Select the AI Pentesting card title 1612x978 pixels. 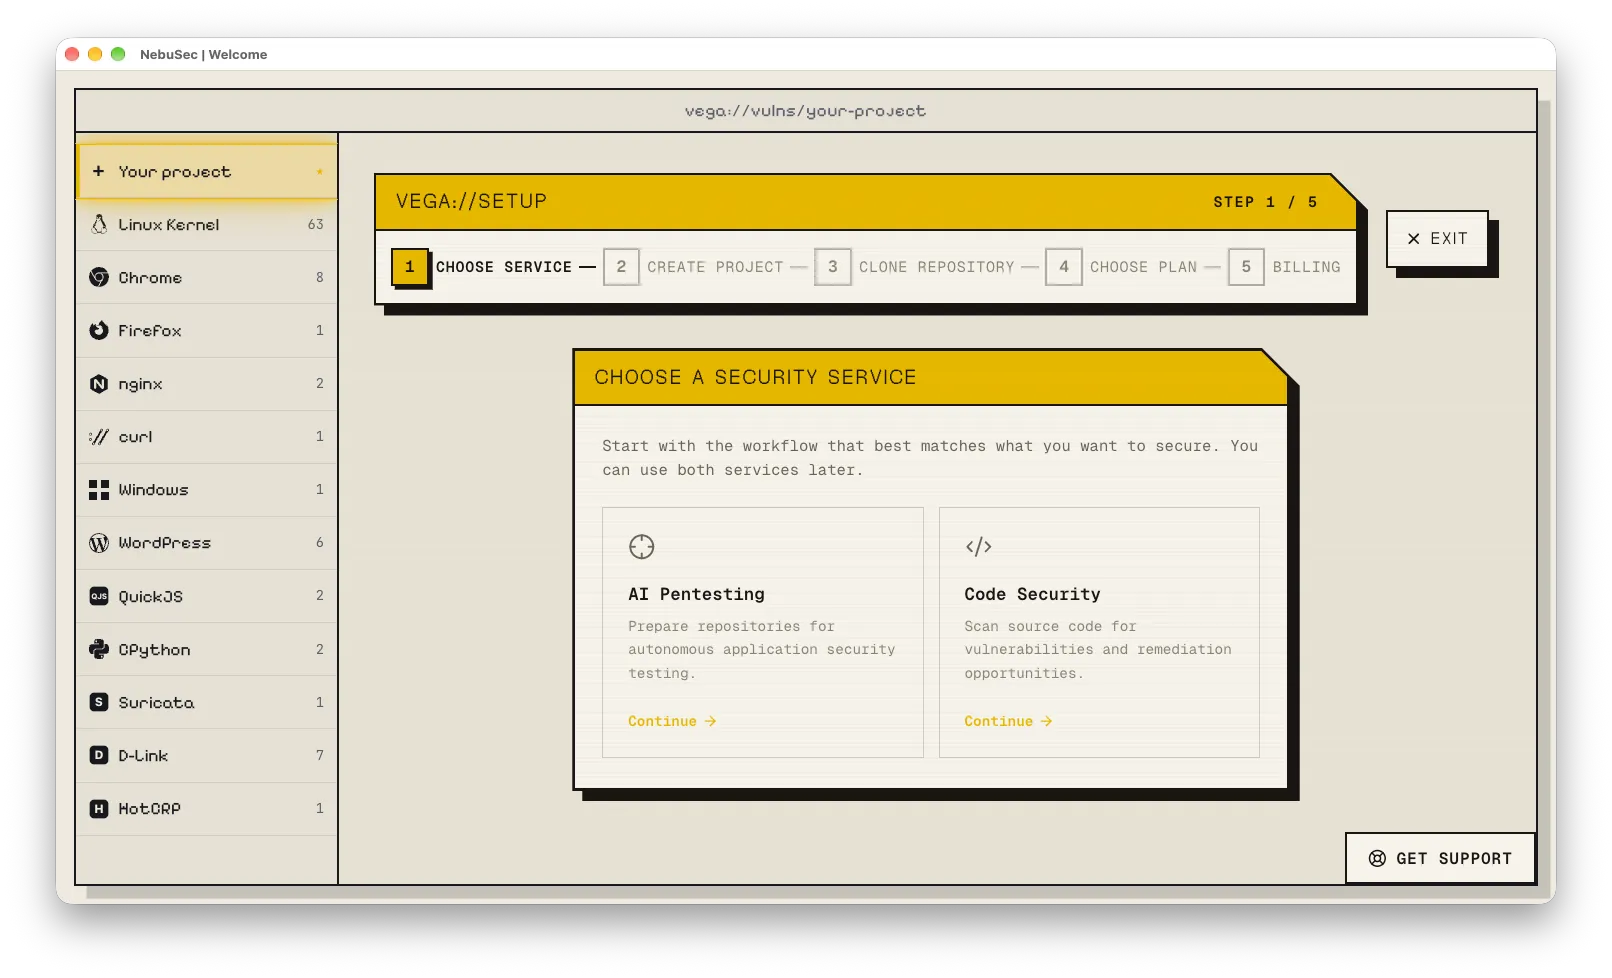pyautogui.click(x=696, y=594)
